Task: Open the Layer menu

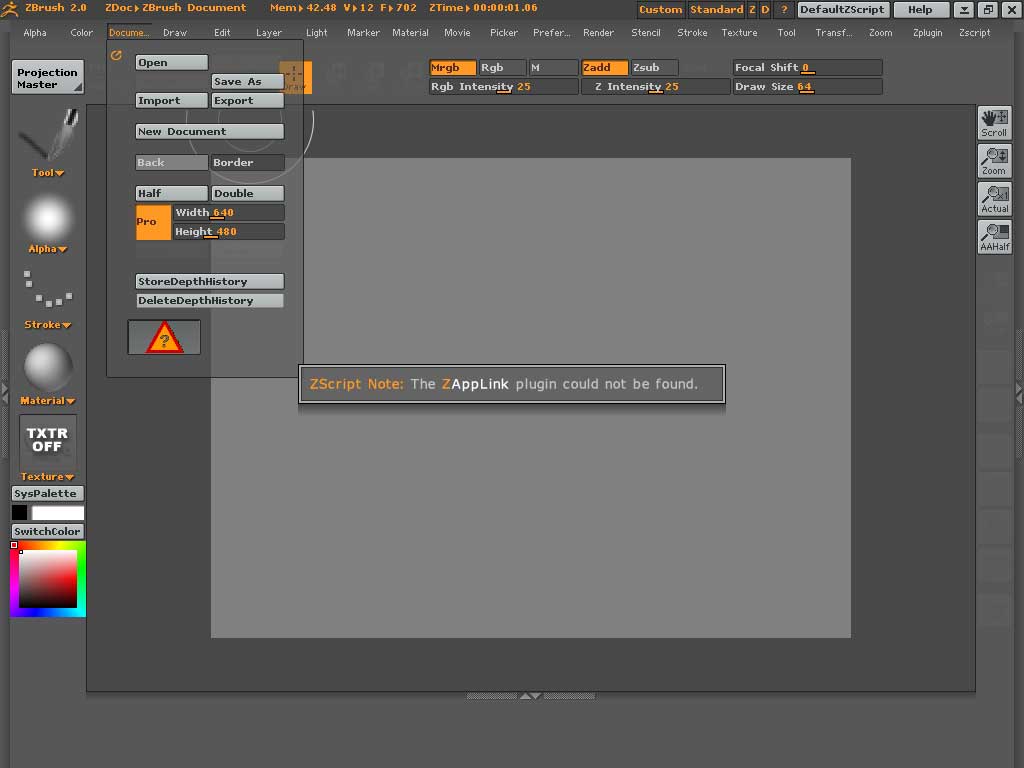Action: pyautogui.click(x=268, y=33)
